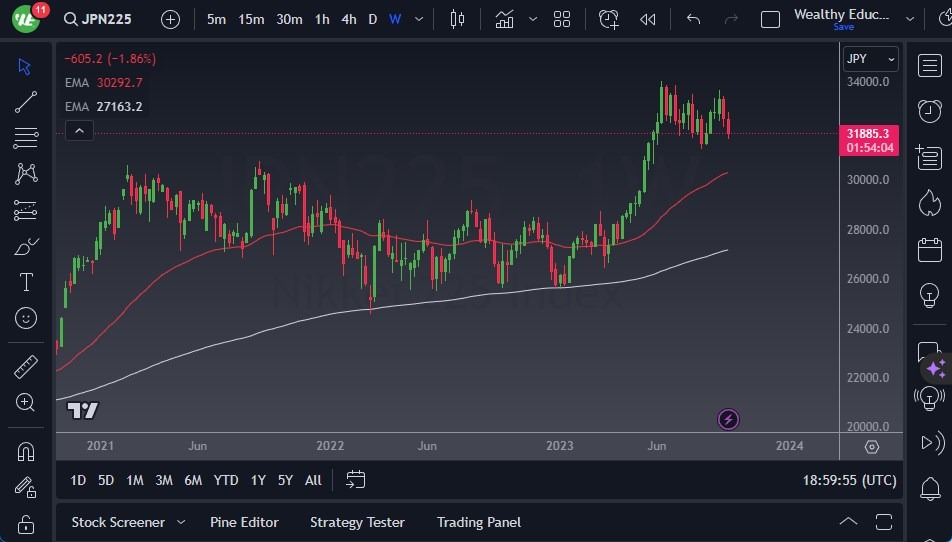Open the alerts clock panel
The width and height of the screenshot is (952, 542).
pyautogui.click(x=929, y=110)
